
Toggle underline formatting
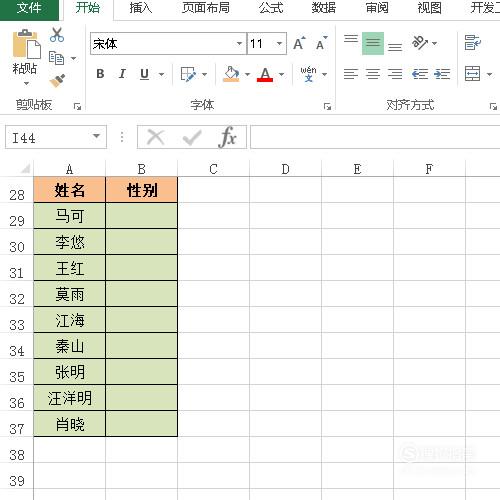(144, 74)
